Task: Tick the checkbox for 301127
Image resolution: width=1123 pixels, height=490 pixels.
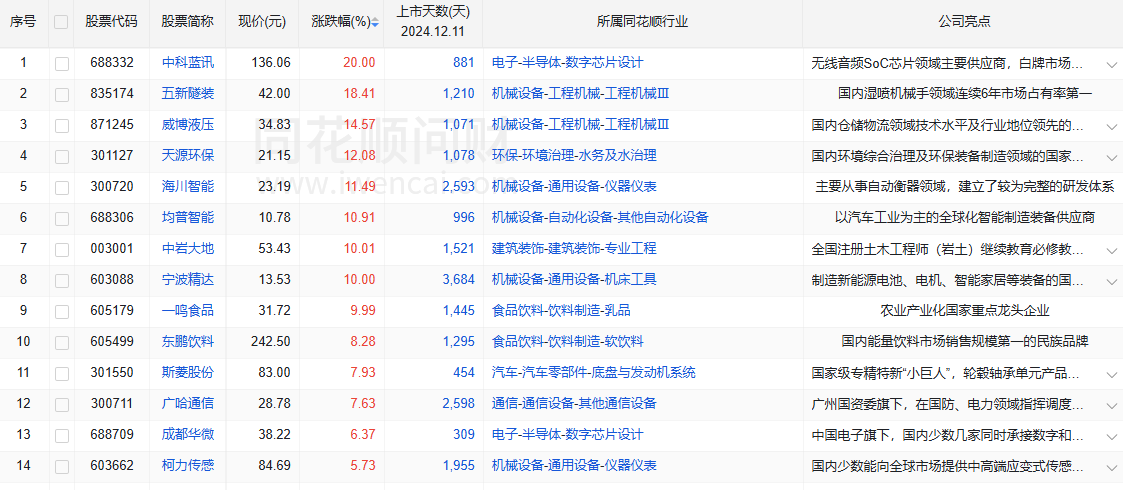Action: [62, 156]
